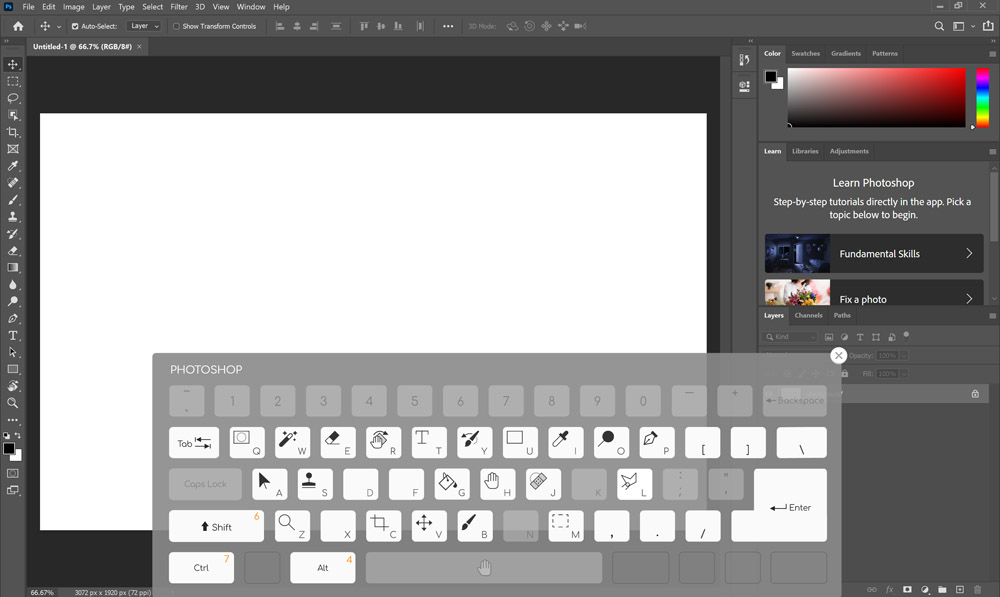The width and height of the screenshot is (1000, 597).
Task: Toggle the pixel layer filter in Layers panel
Action: [829, 337]
